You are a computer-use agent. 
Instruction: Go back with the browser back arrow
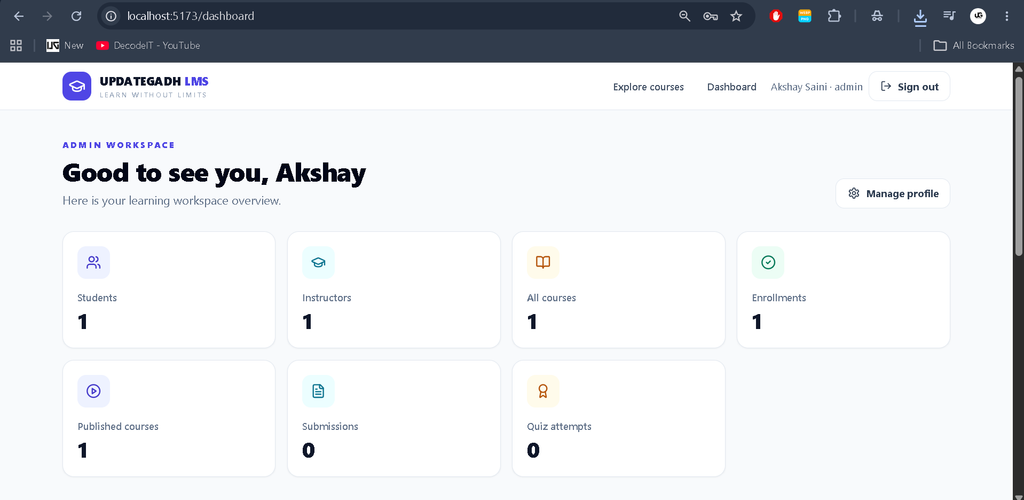pyautogui.click(x=19, y=16)
